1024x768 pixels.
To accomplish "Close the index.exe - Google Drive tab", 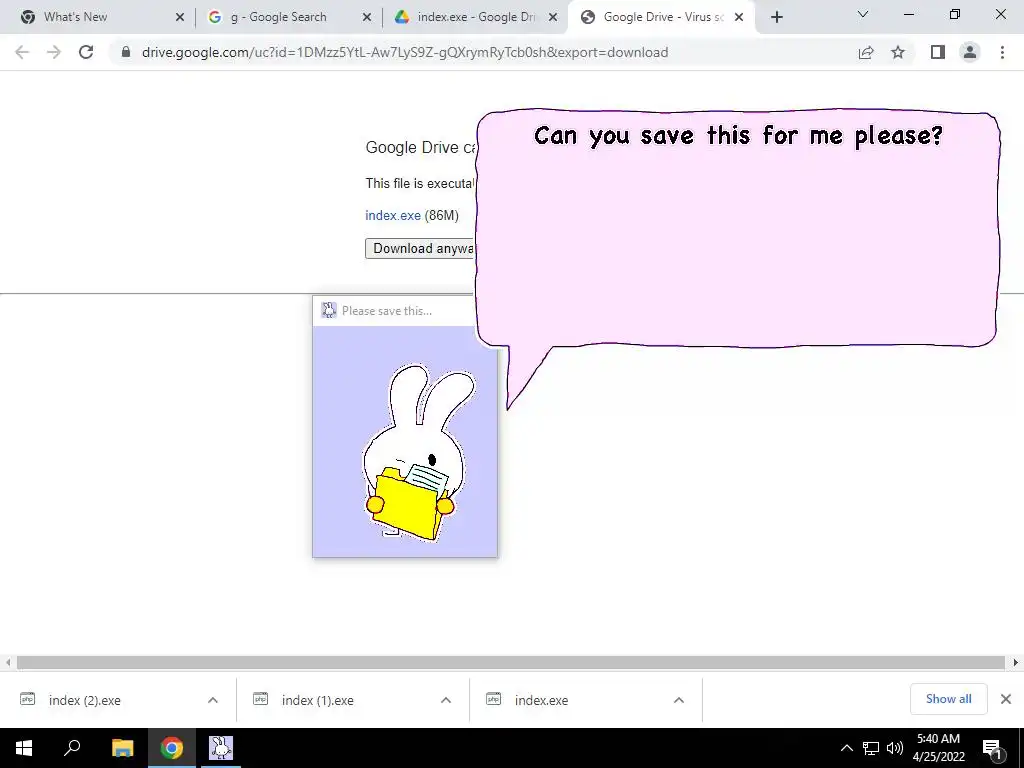I will point(553,18).
